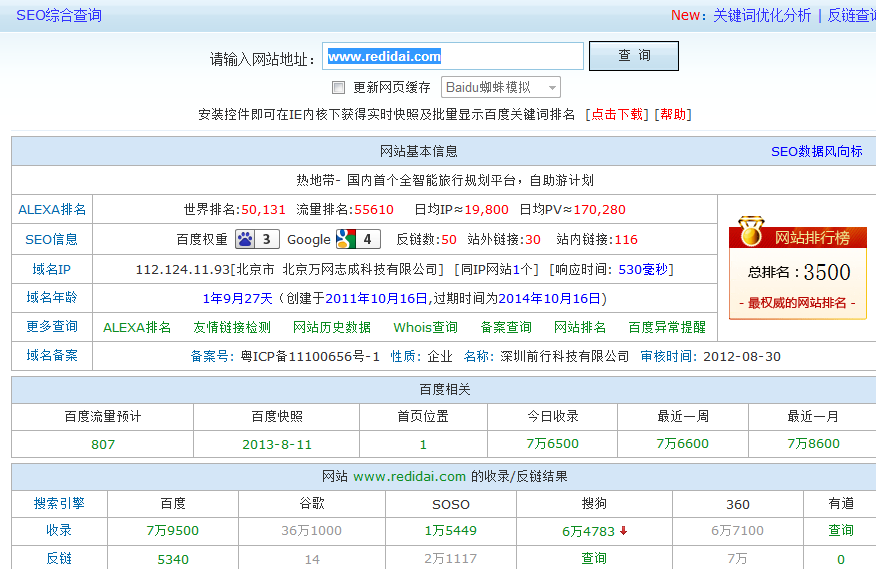This screenshot has height=569, width=876.
Task: Click the 最权威的网站排名 slogan
Action: pos(797,303)
